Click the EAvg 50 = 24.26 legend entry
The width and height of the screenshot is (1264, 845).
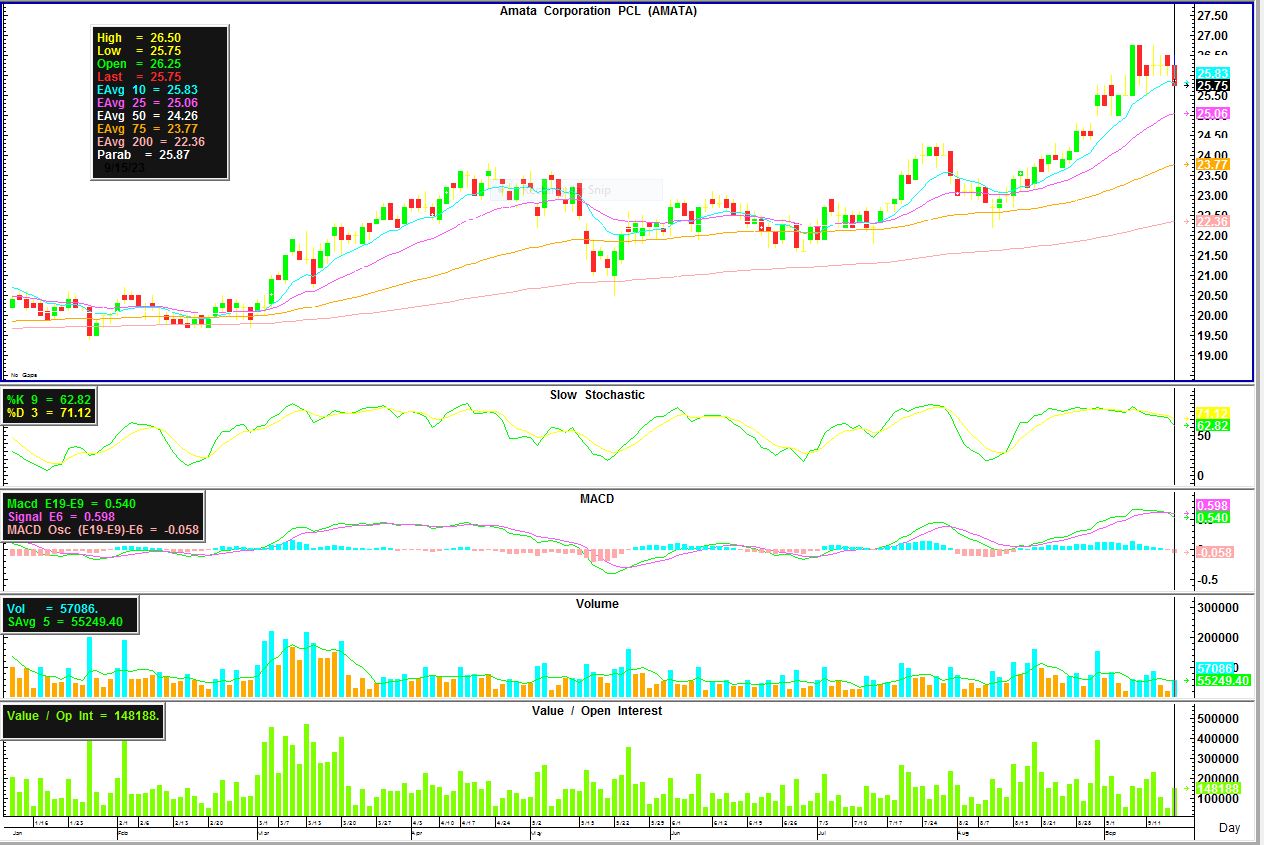click(146, 116)
